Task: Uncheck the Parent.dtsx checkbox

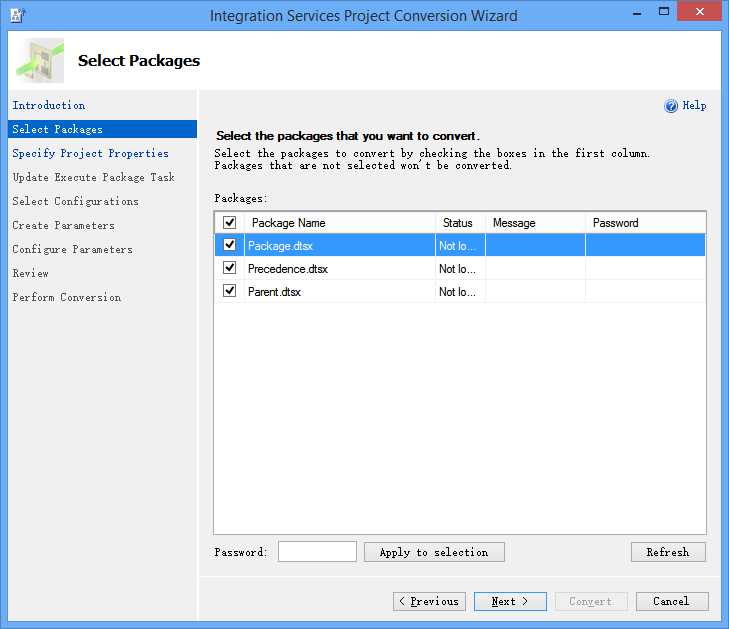Action: click(230, 291)
